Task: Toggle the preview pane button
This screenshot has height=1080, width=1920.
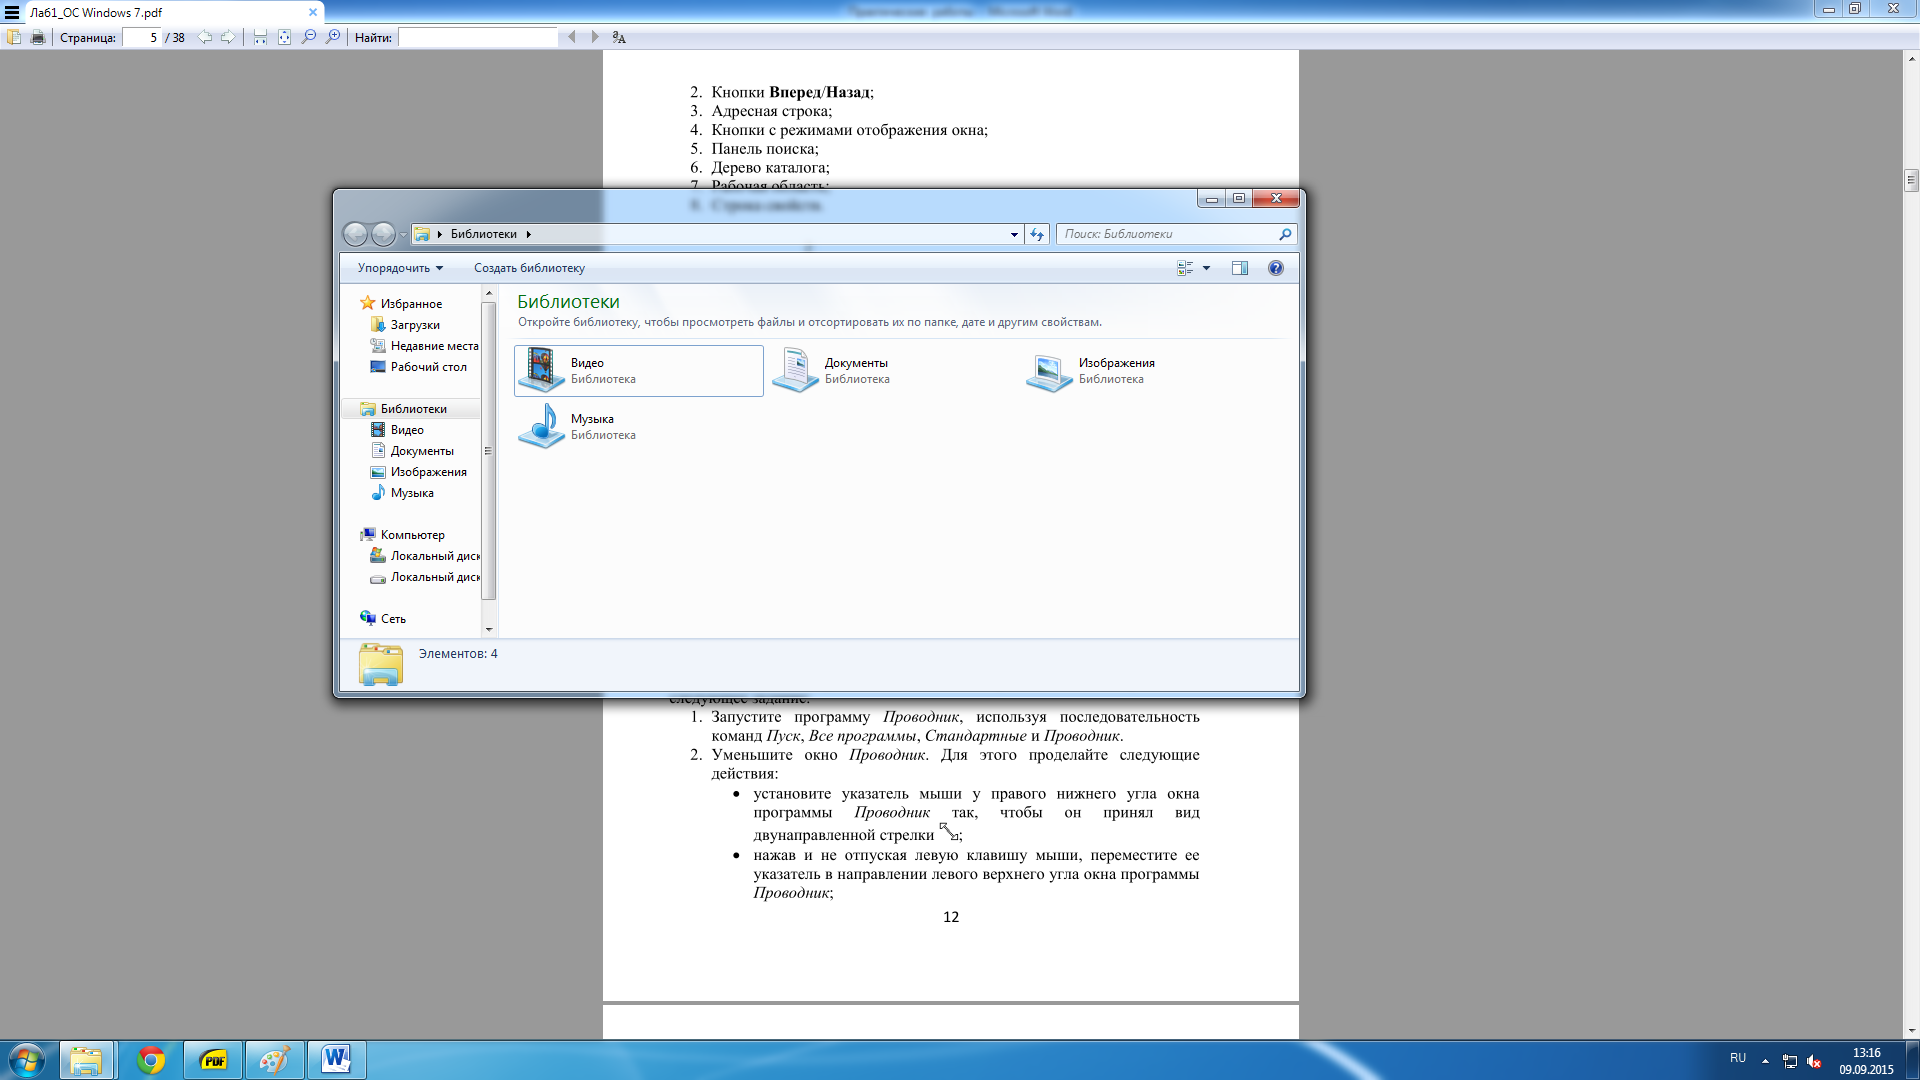Action: click(1240, 268)
